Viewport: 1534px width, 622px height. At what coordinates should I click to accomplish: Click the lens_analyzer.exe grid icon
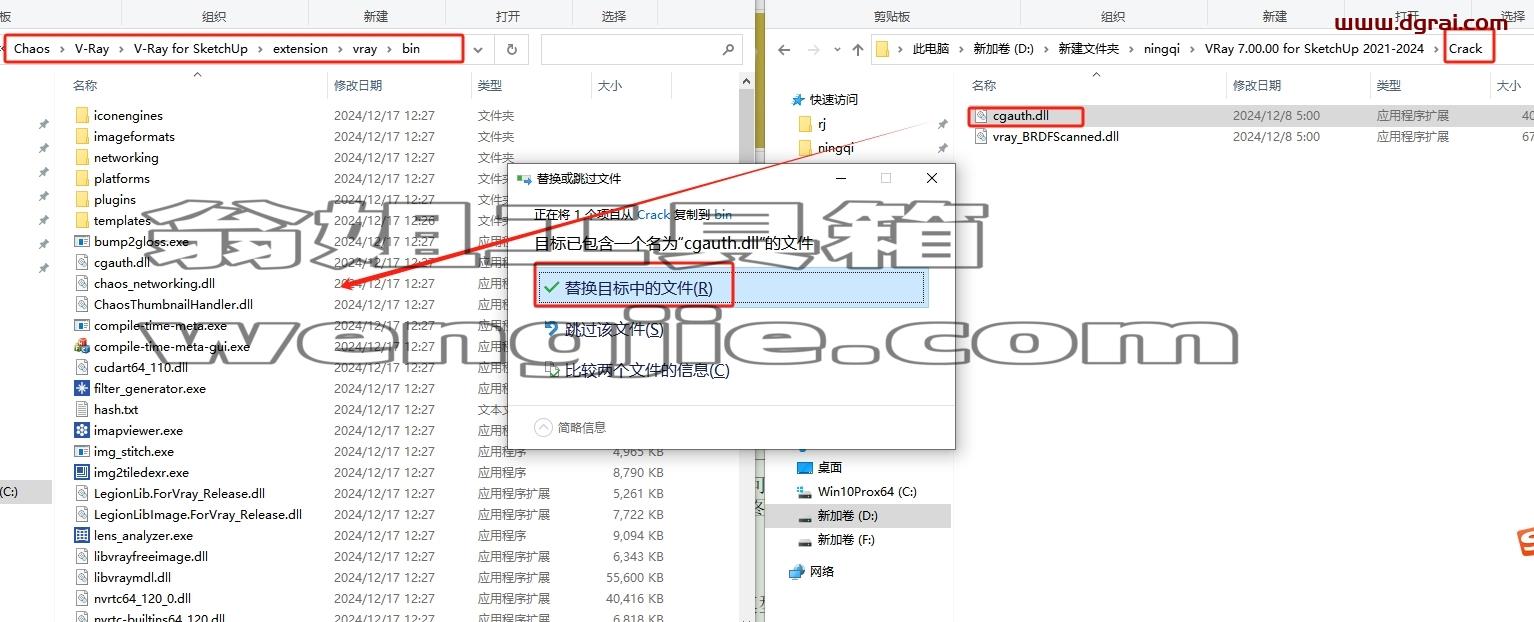point(82,535)
